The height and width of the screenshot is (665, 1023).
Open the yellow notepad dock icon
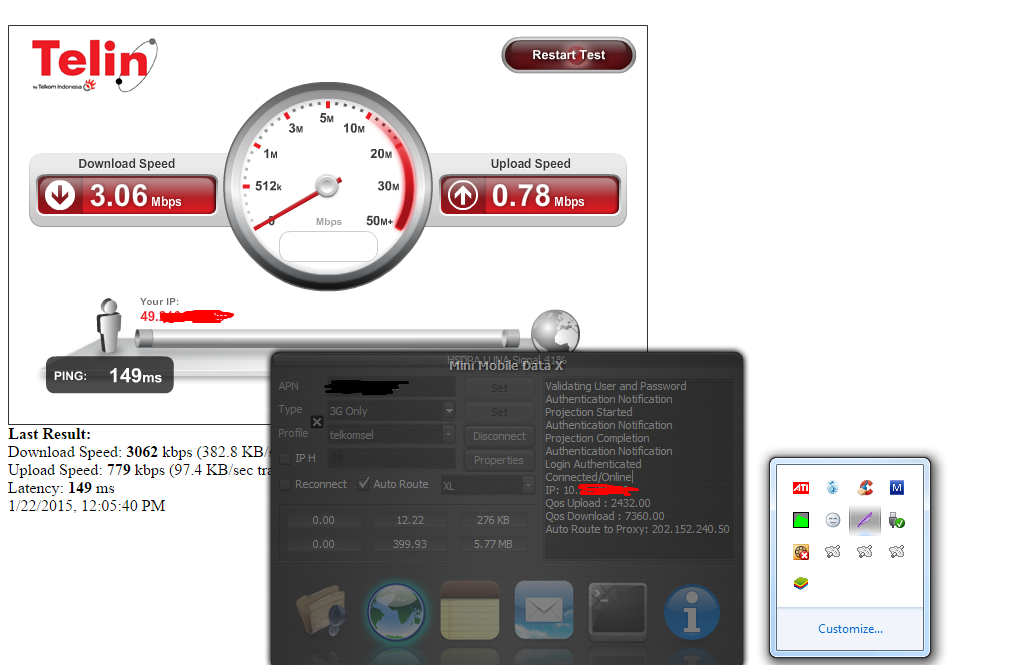470,610
